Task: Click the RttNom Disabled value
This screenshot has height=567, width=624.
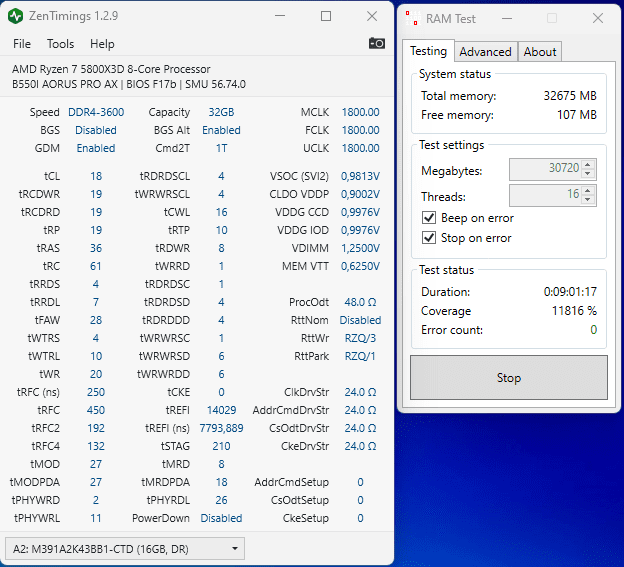Action: coord(360,320)
